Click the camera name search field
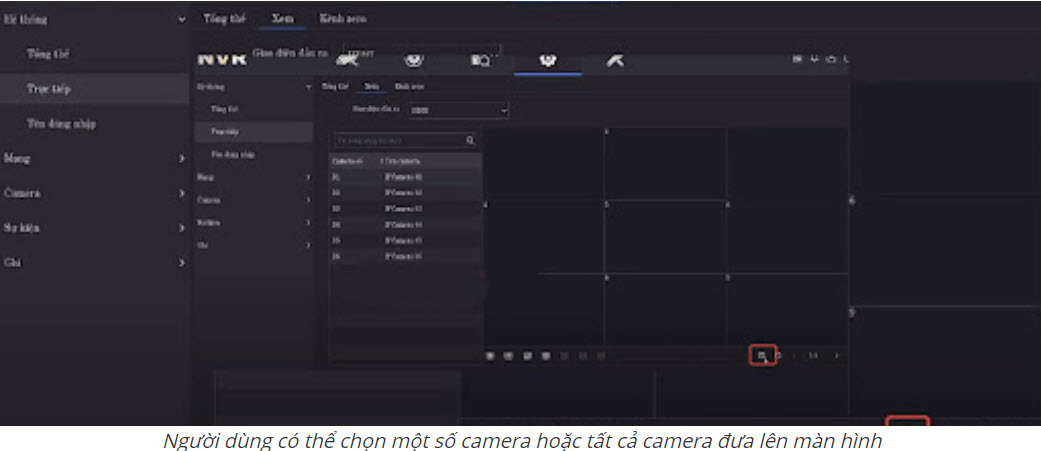This screenshot has height=451, width=1041. (397, 141)
